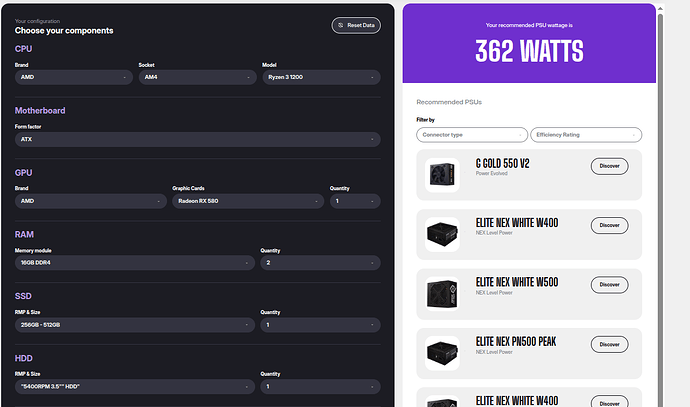Click the Choose your components heading
The width and height of the screenshot is (690, 407).
64,30
